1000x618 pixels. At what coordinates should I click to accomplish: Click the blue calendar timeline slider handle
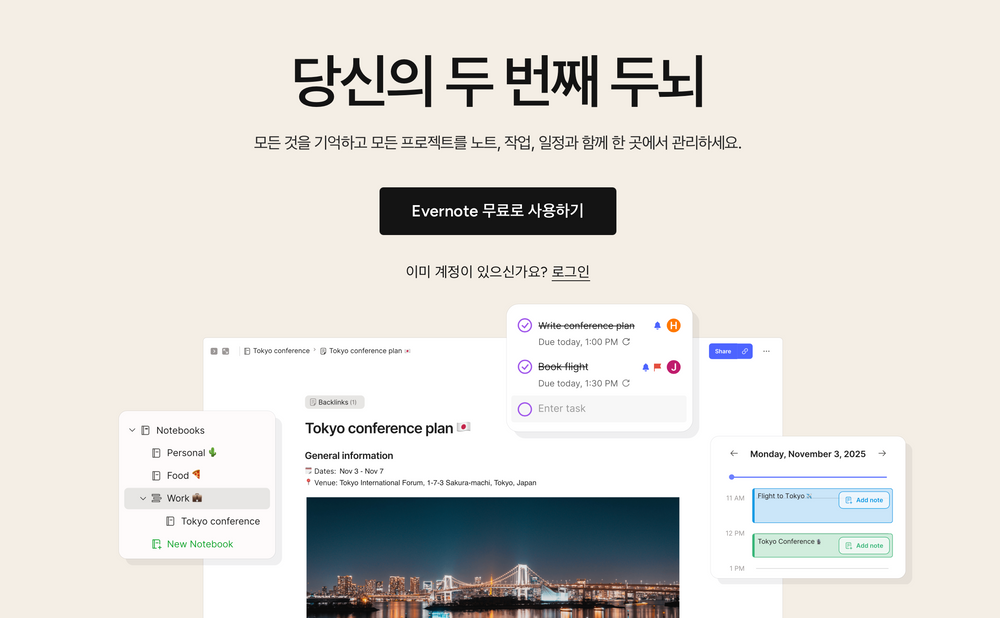[x=732, y=477]
